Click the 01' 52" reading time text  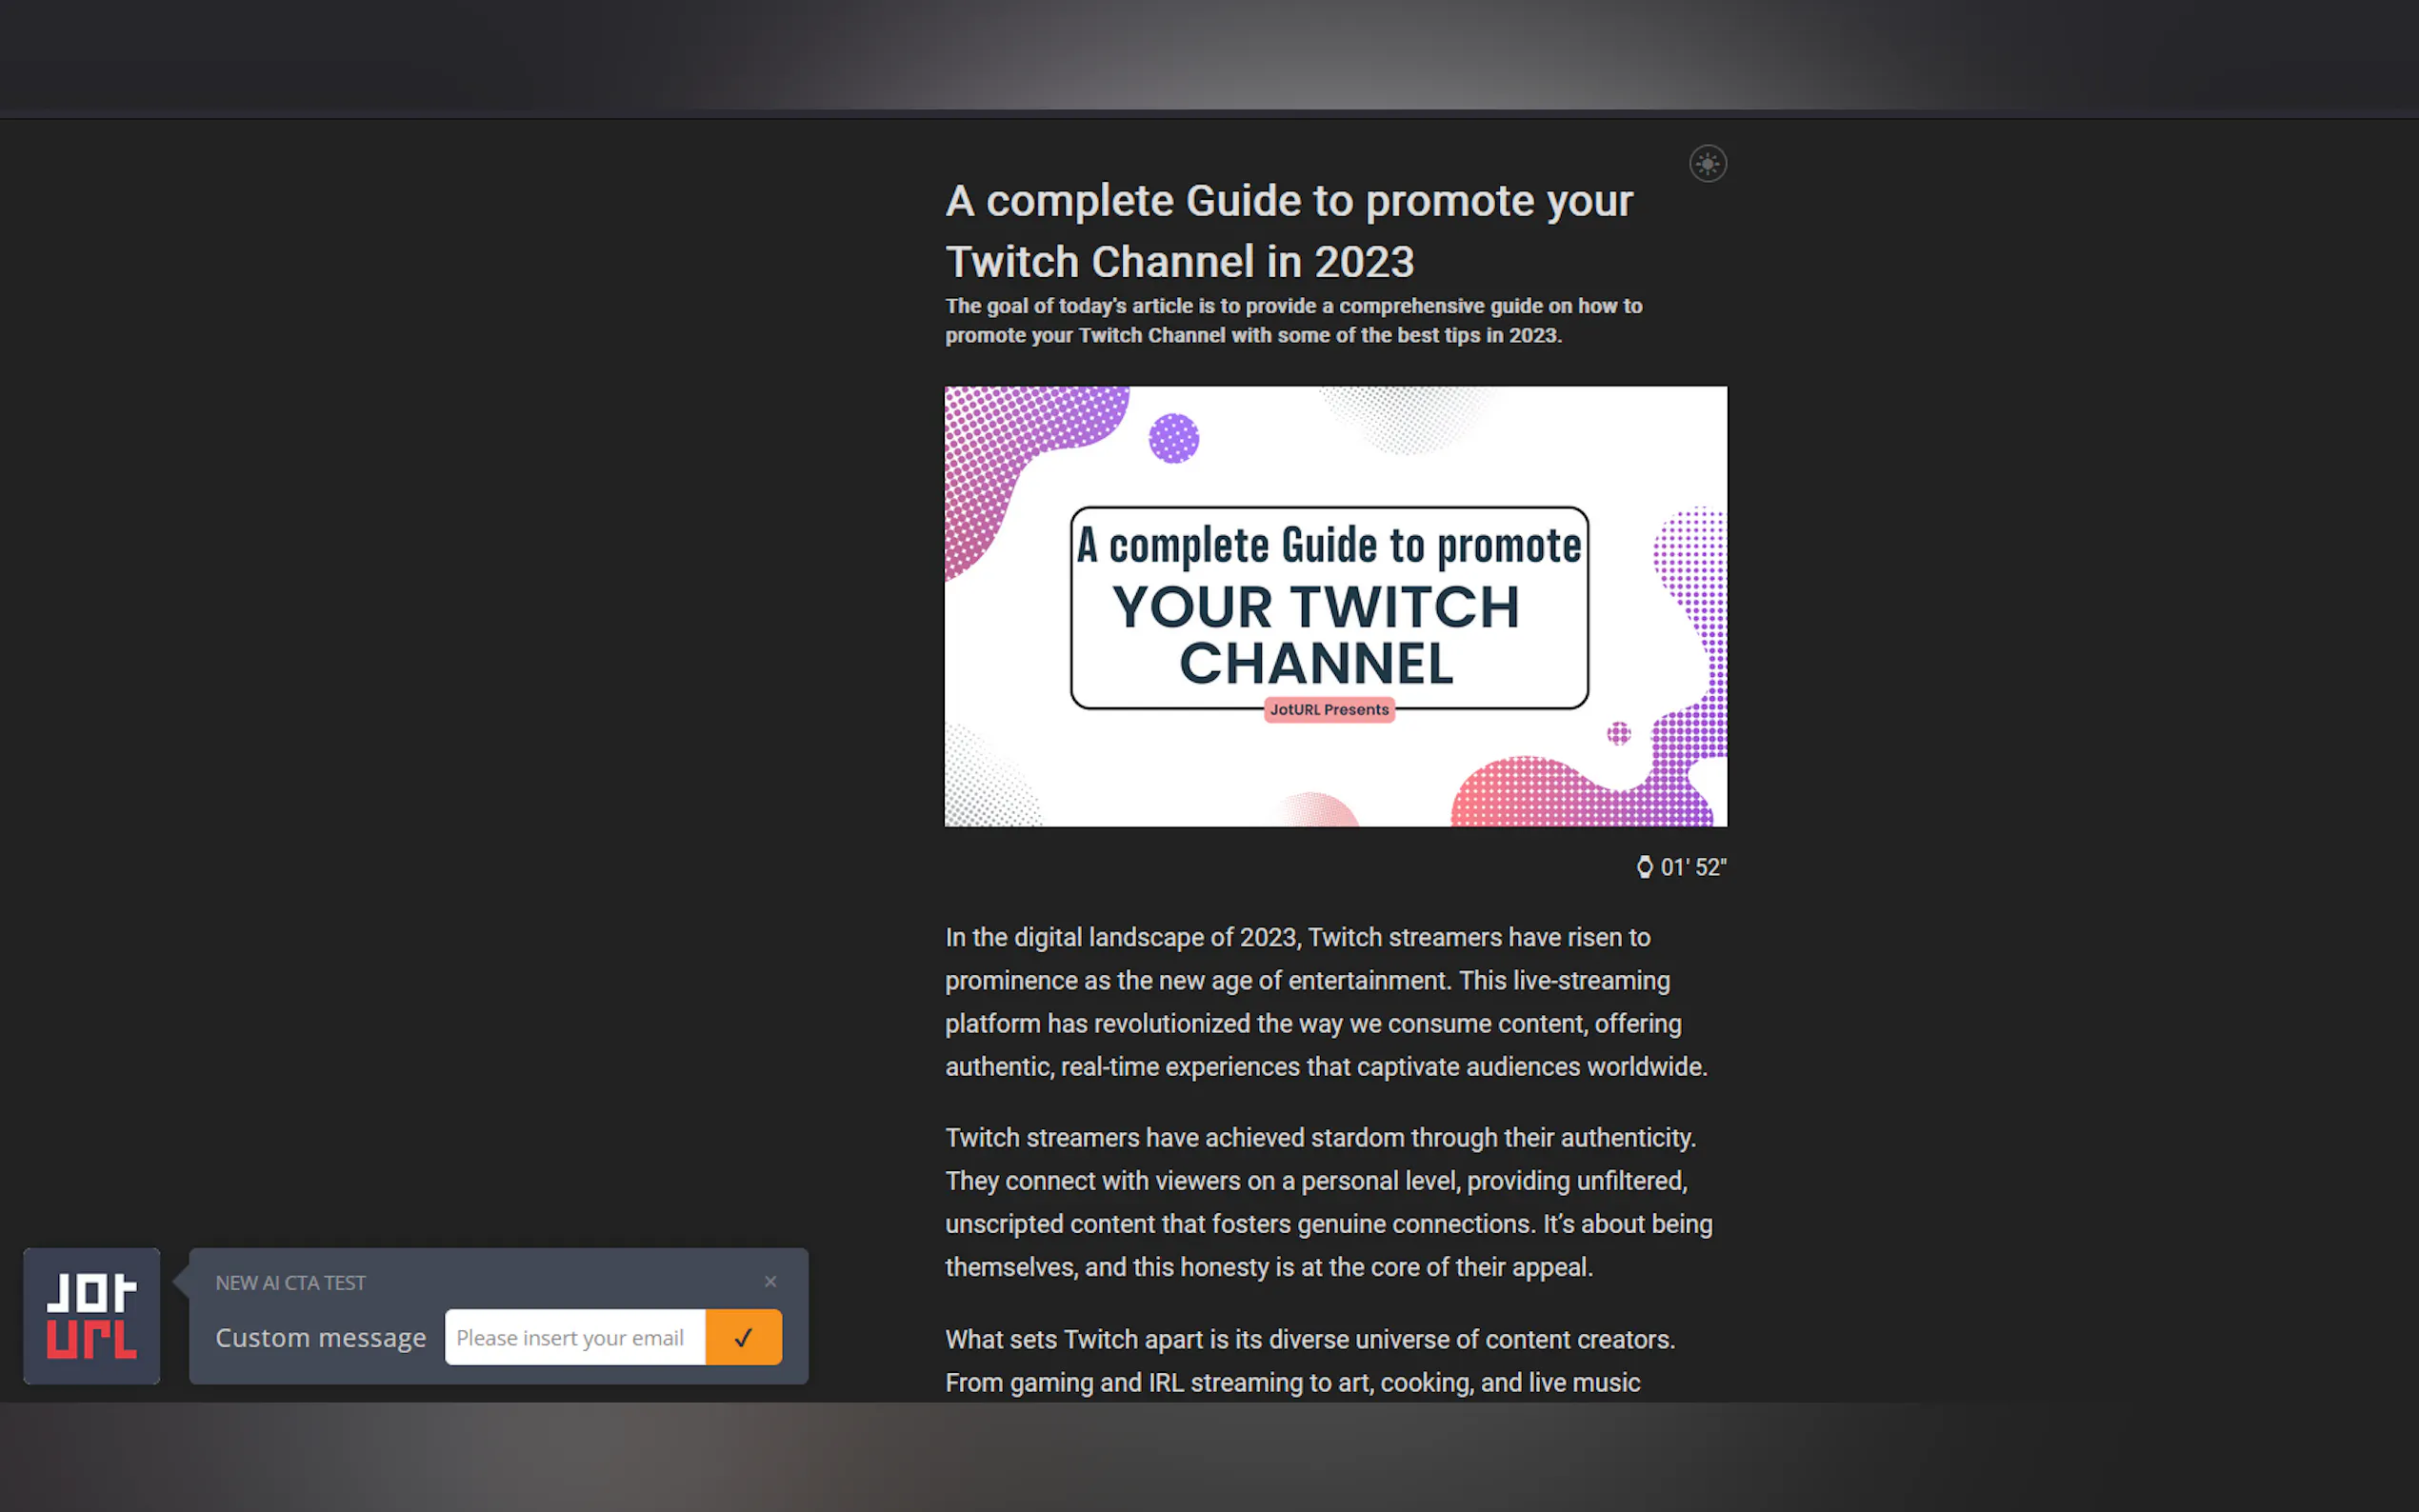click(x=1693, y=867)
